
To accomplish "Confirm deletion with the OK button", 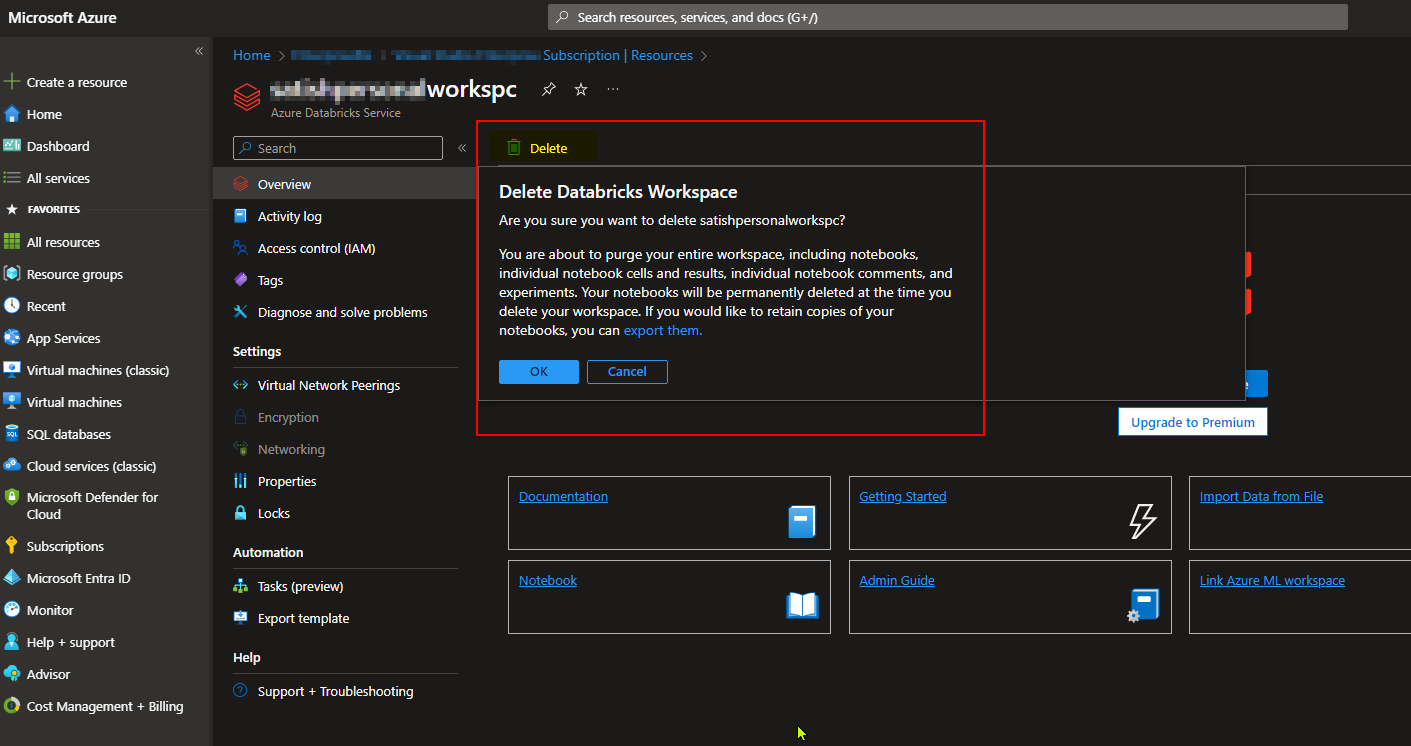I will tap(538, 371).
